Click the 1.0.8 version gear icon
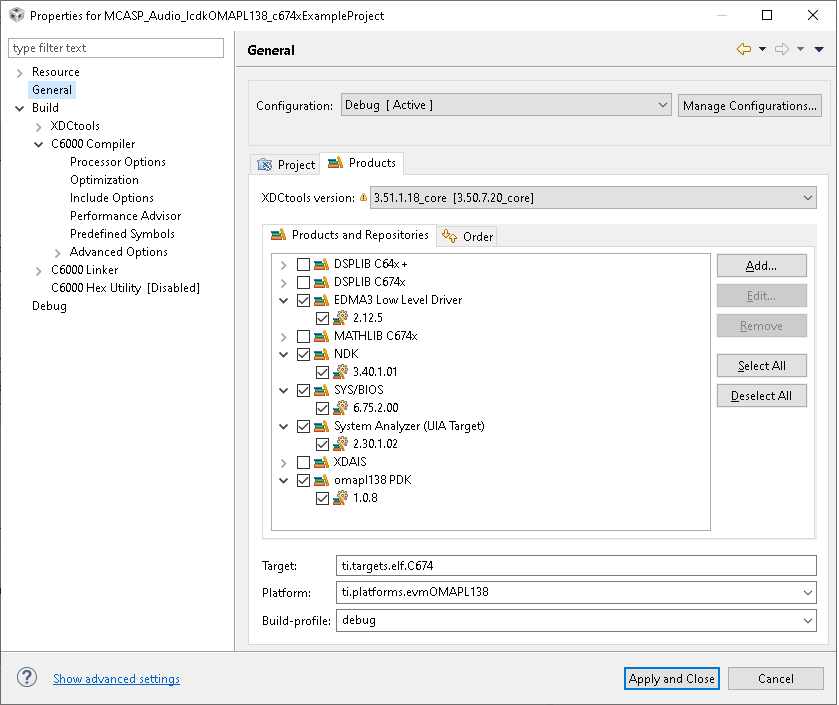The width and height of the screenshot is (839, 705). tap(341, 498)
